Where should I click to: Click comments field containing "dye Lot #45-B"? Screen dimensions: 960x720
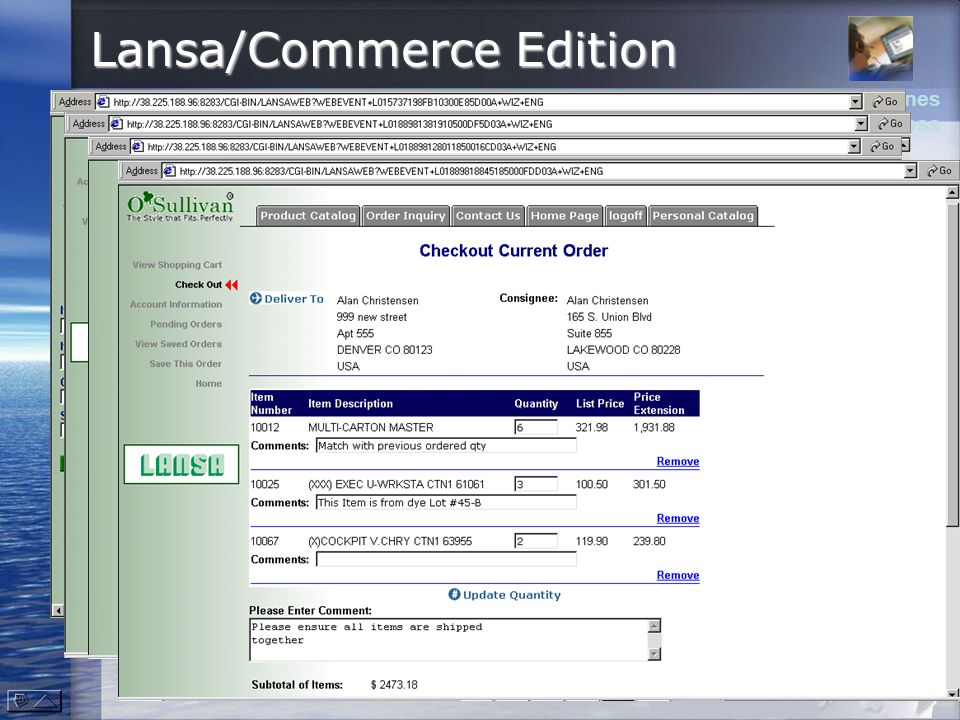click(446, 503)
